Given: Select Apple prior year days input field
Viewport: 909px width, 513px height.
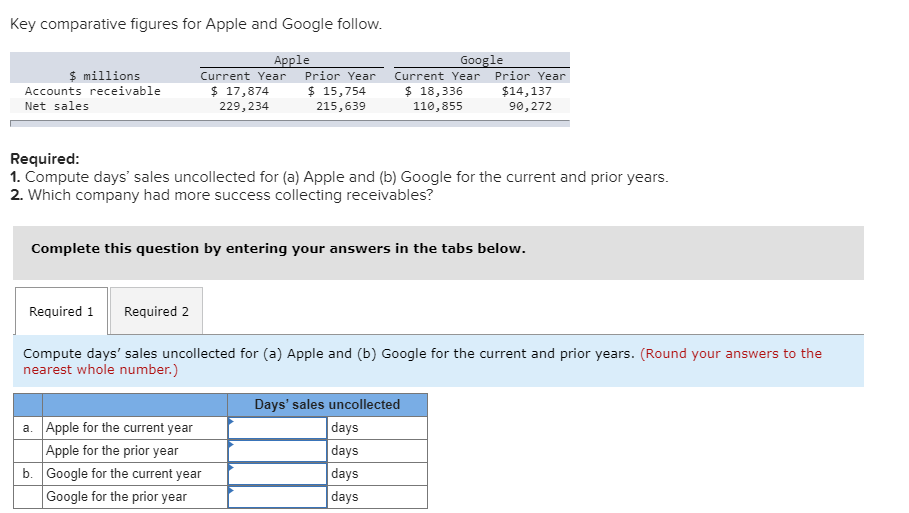Looking at the screenshot, I should click(x=278, y=451).
